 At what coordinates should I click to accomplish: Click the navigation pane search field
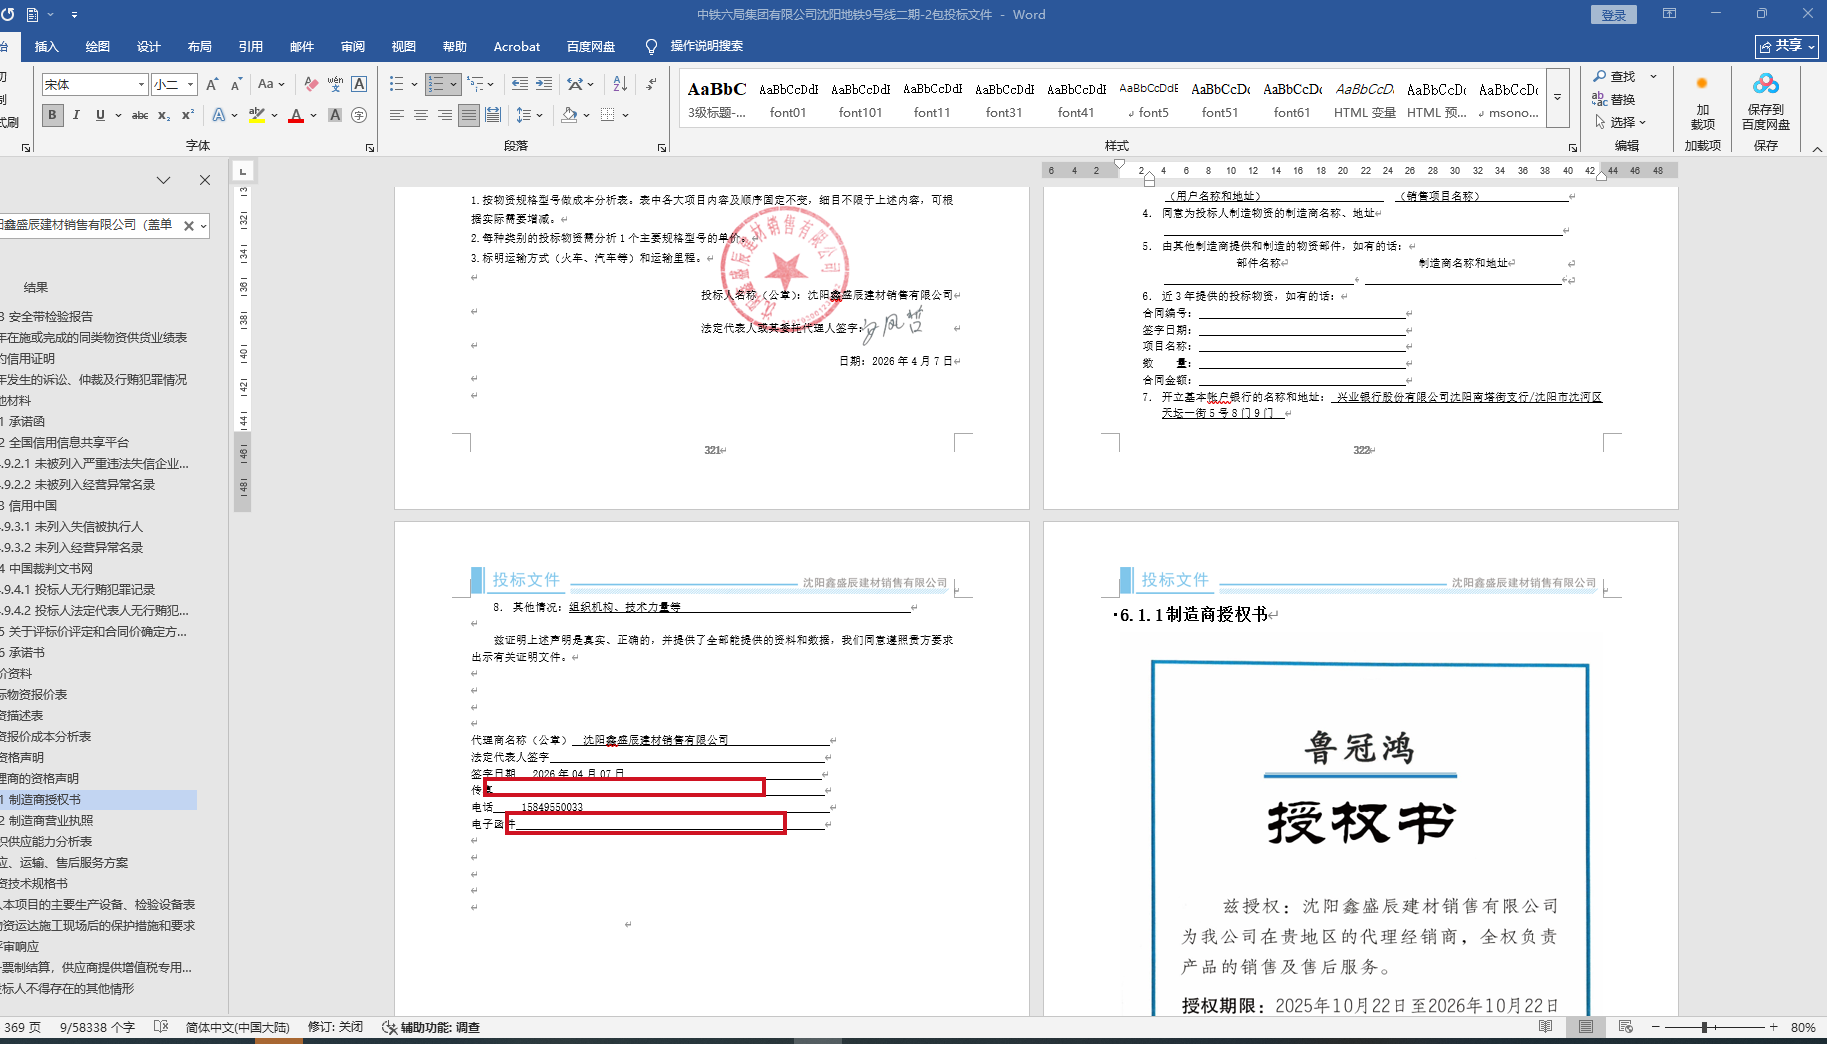tap(88, 225)
